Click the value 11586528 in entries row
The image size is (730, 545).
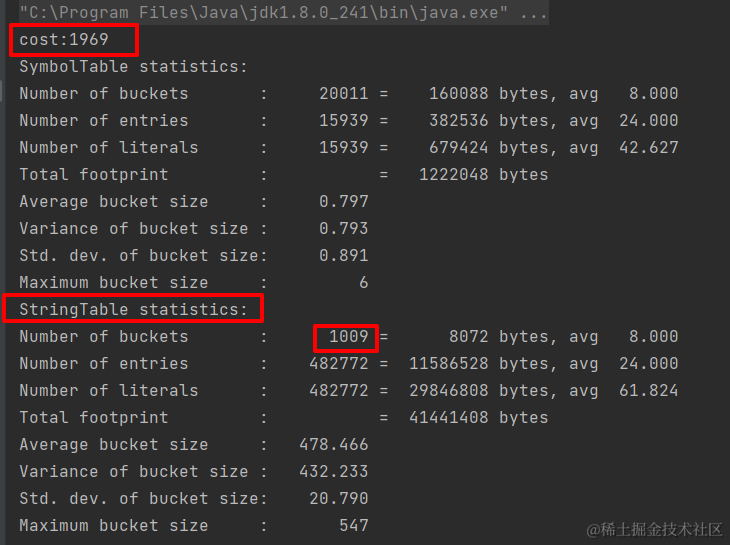(448, 363)
